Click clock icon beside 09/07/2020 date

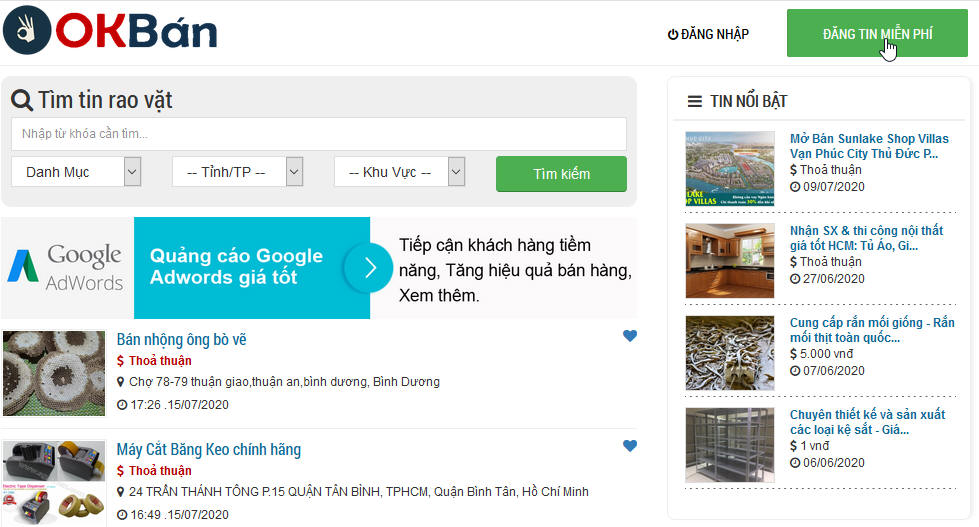pyautogui.click(x=795, y=187)
